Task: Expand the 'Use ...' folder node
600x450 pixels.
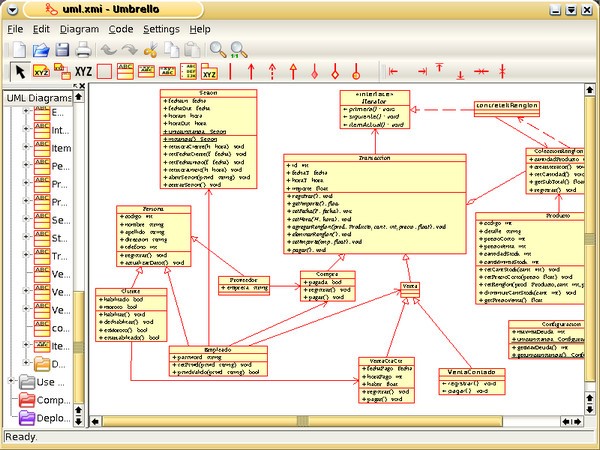Action: [x=11, y=380]
